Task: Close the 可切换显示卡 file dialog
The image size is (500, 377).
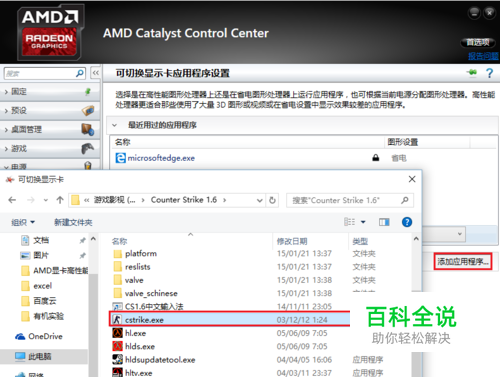Action: click(x=412, y=179)
